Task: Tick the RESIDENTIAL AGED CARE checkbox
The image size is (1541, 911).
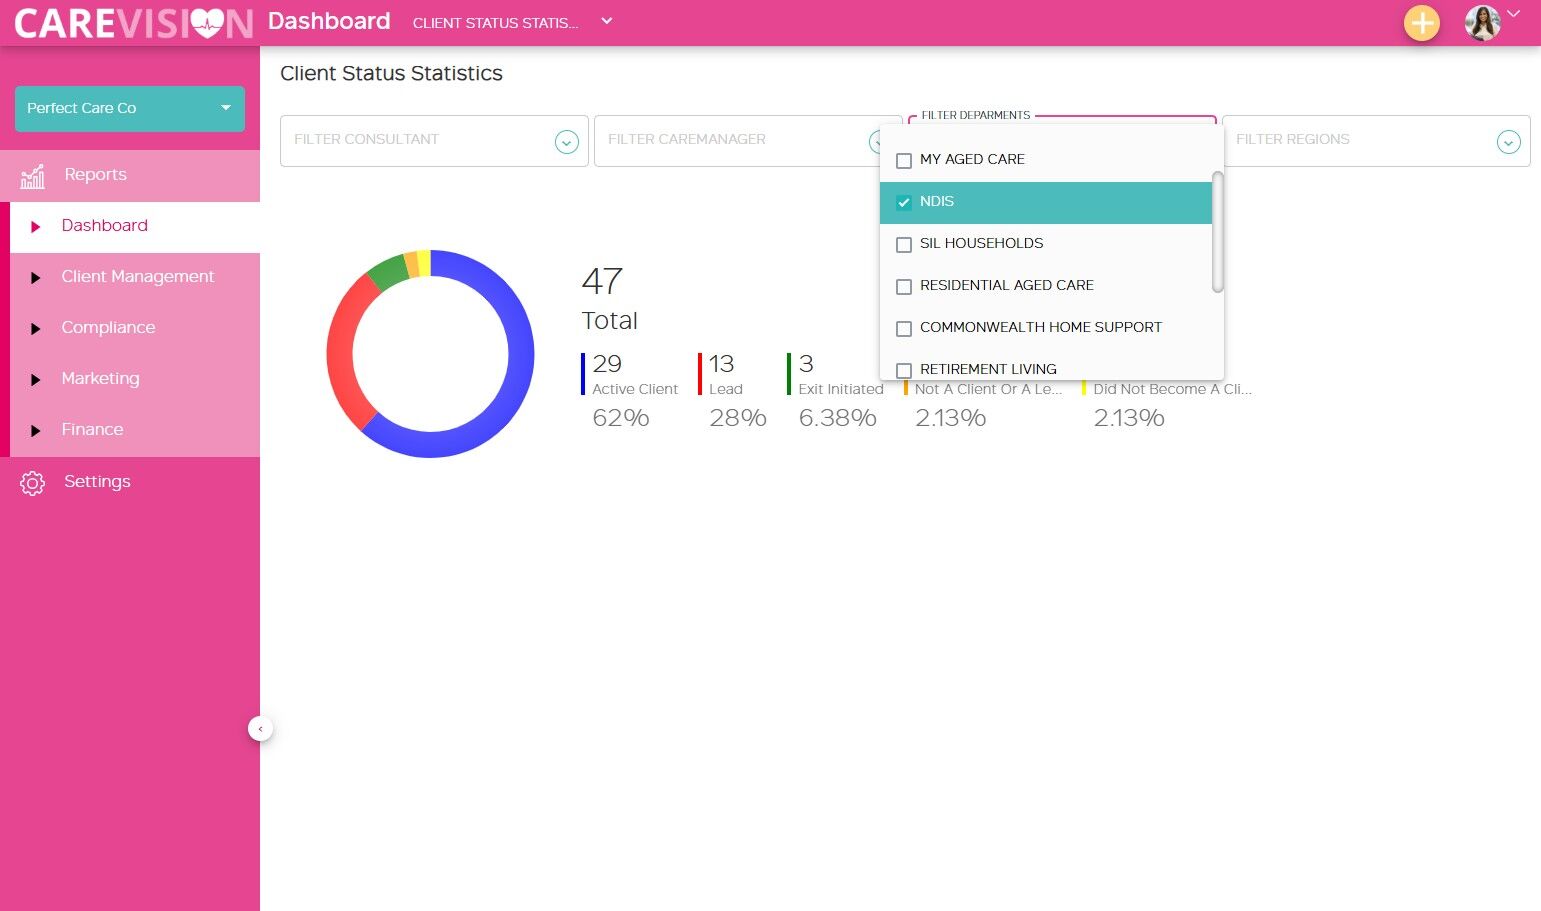Action: click(x=904, y=287)
